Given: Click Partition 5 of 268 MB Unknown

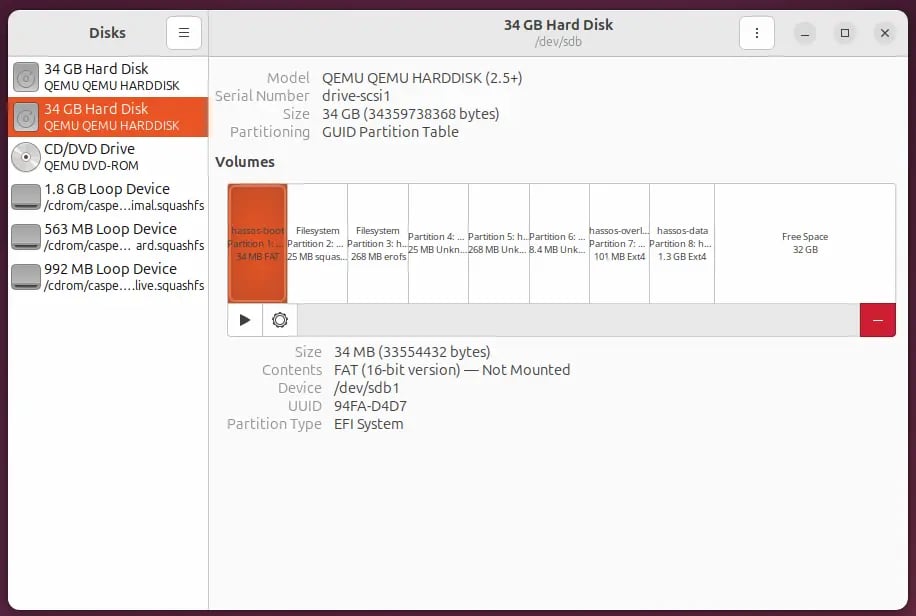Looking at the screenshot, I should click(x=498, y=243).
